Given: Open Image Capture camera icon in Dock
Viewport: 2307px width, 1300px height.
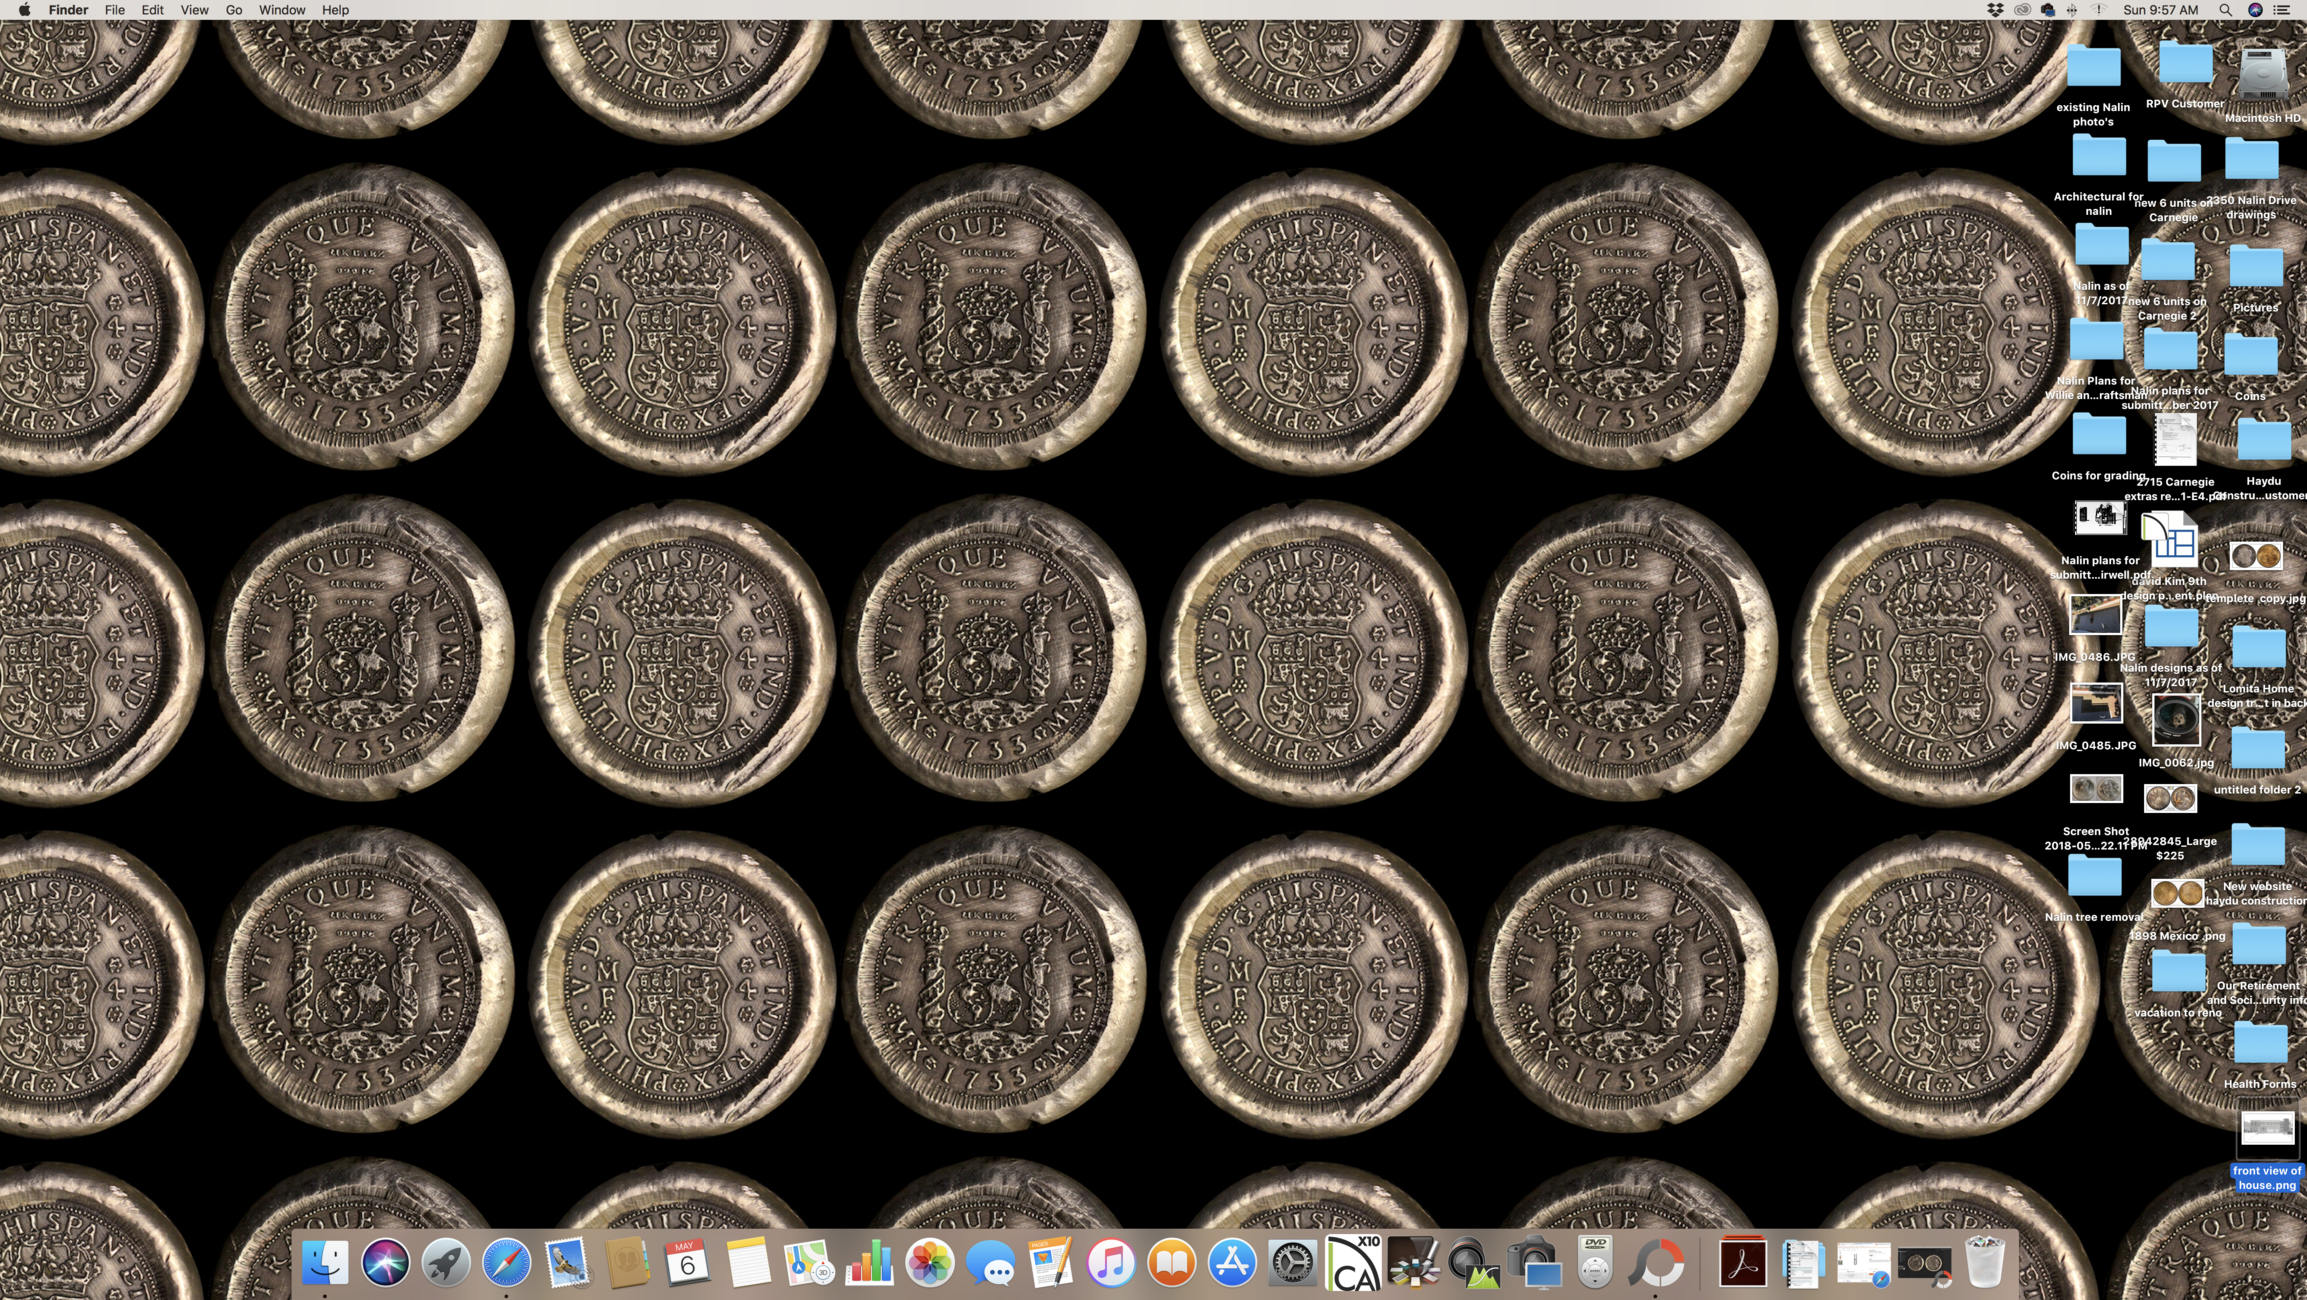Looking at the screenshot, I should (x=1534, y=1262).
